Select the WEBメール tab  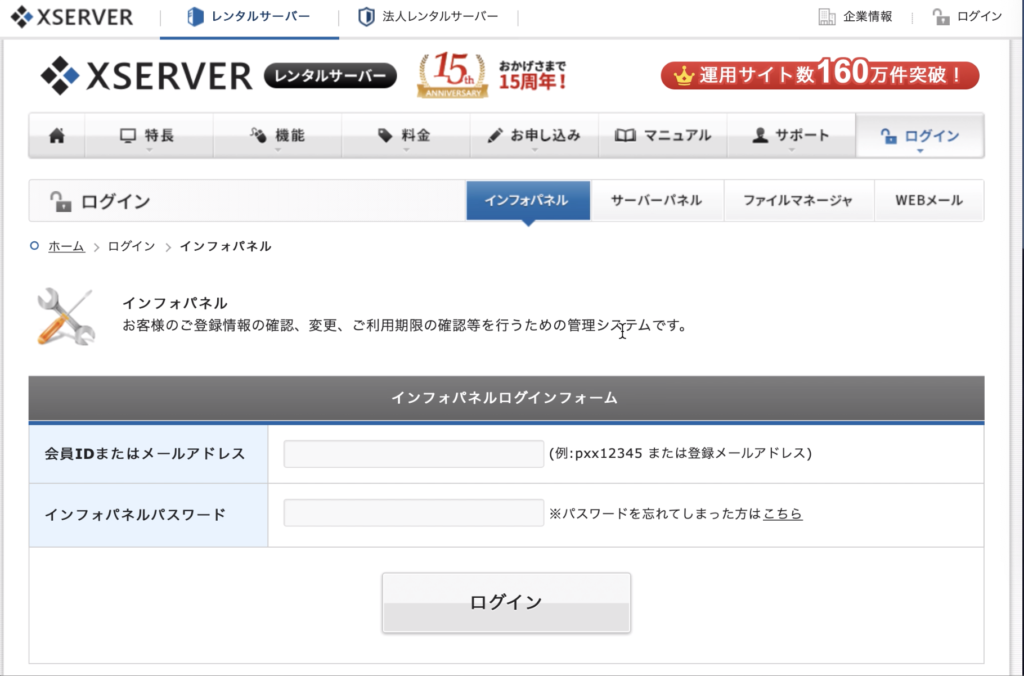tap(930, 200)
